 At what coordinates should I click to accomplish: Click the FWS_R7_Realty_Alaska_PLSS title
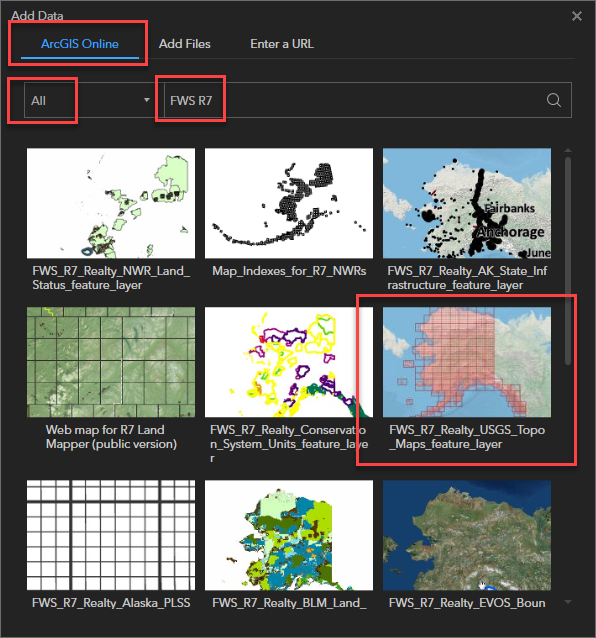click(x=111, y=603)
